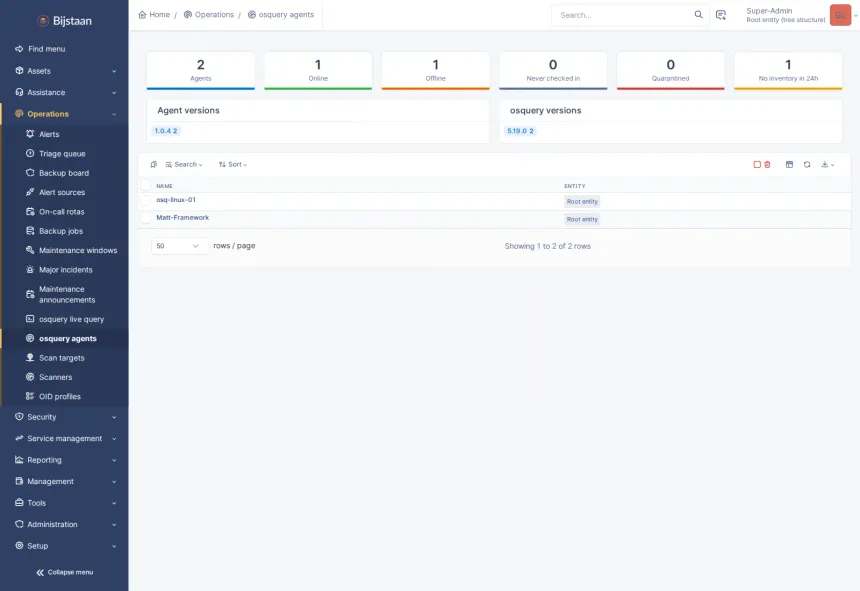Expand the Service management menu
Image resolution: width=860 pixels, height=591 pixels.
pos(64,438)
